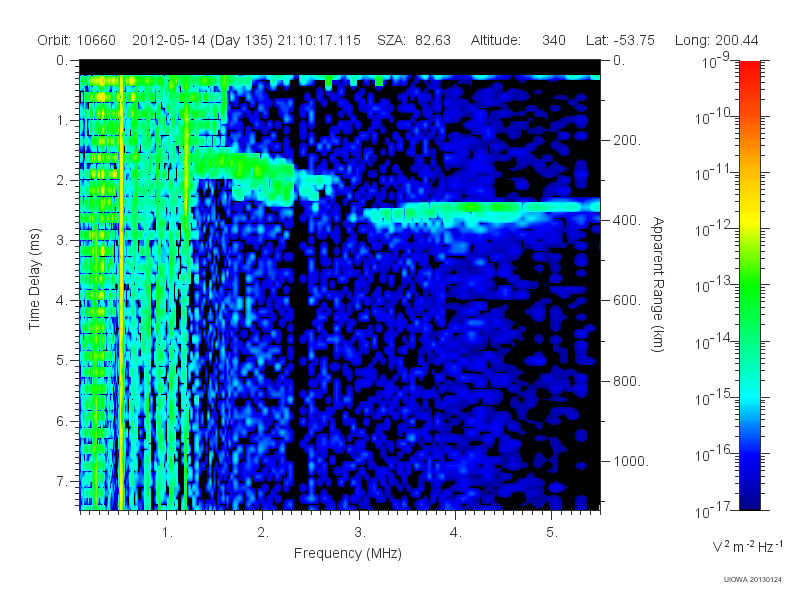This screenshot has height=600, width=800.
Task: Click the 10⁻¹² color bar tick label
Action: (x=713, y=229)
